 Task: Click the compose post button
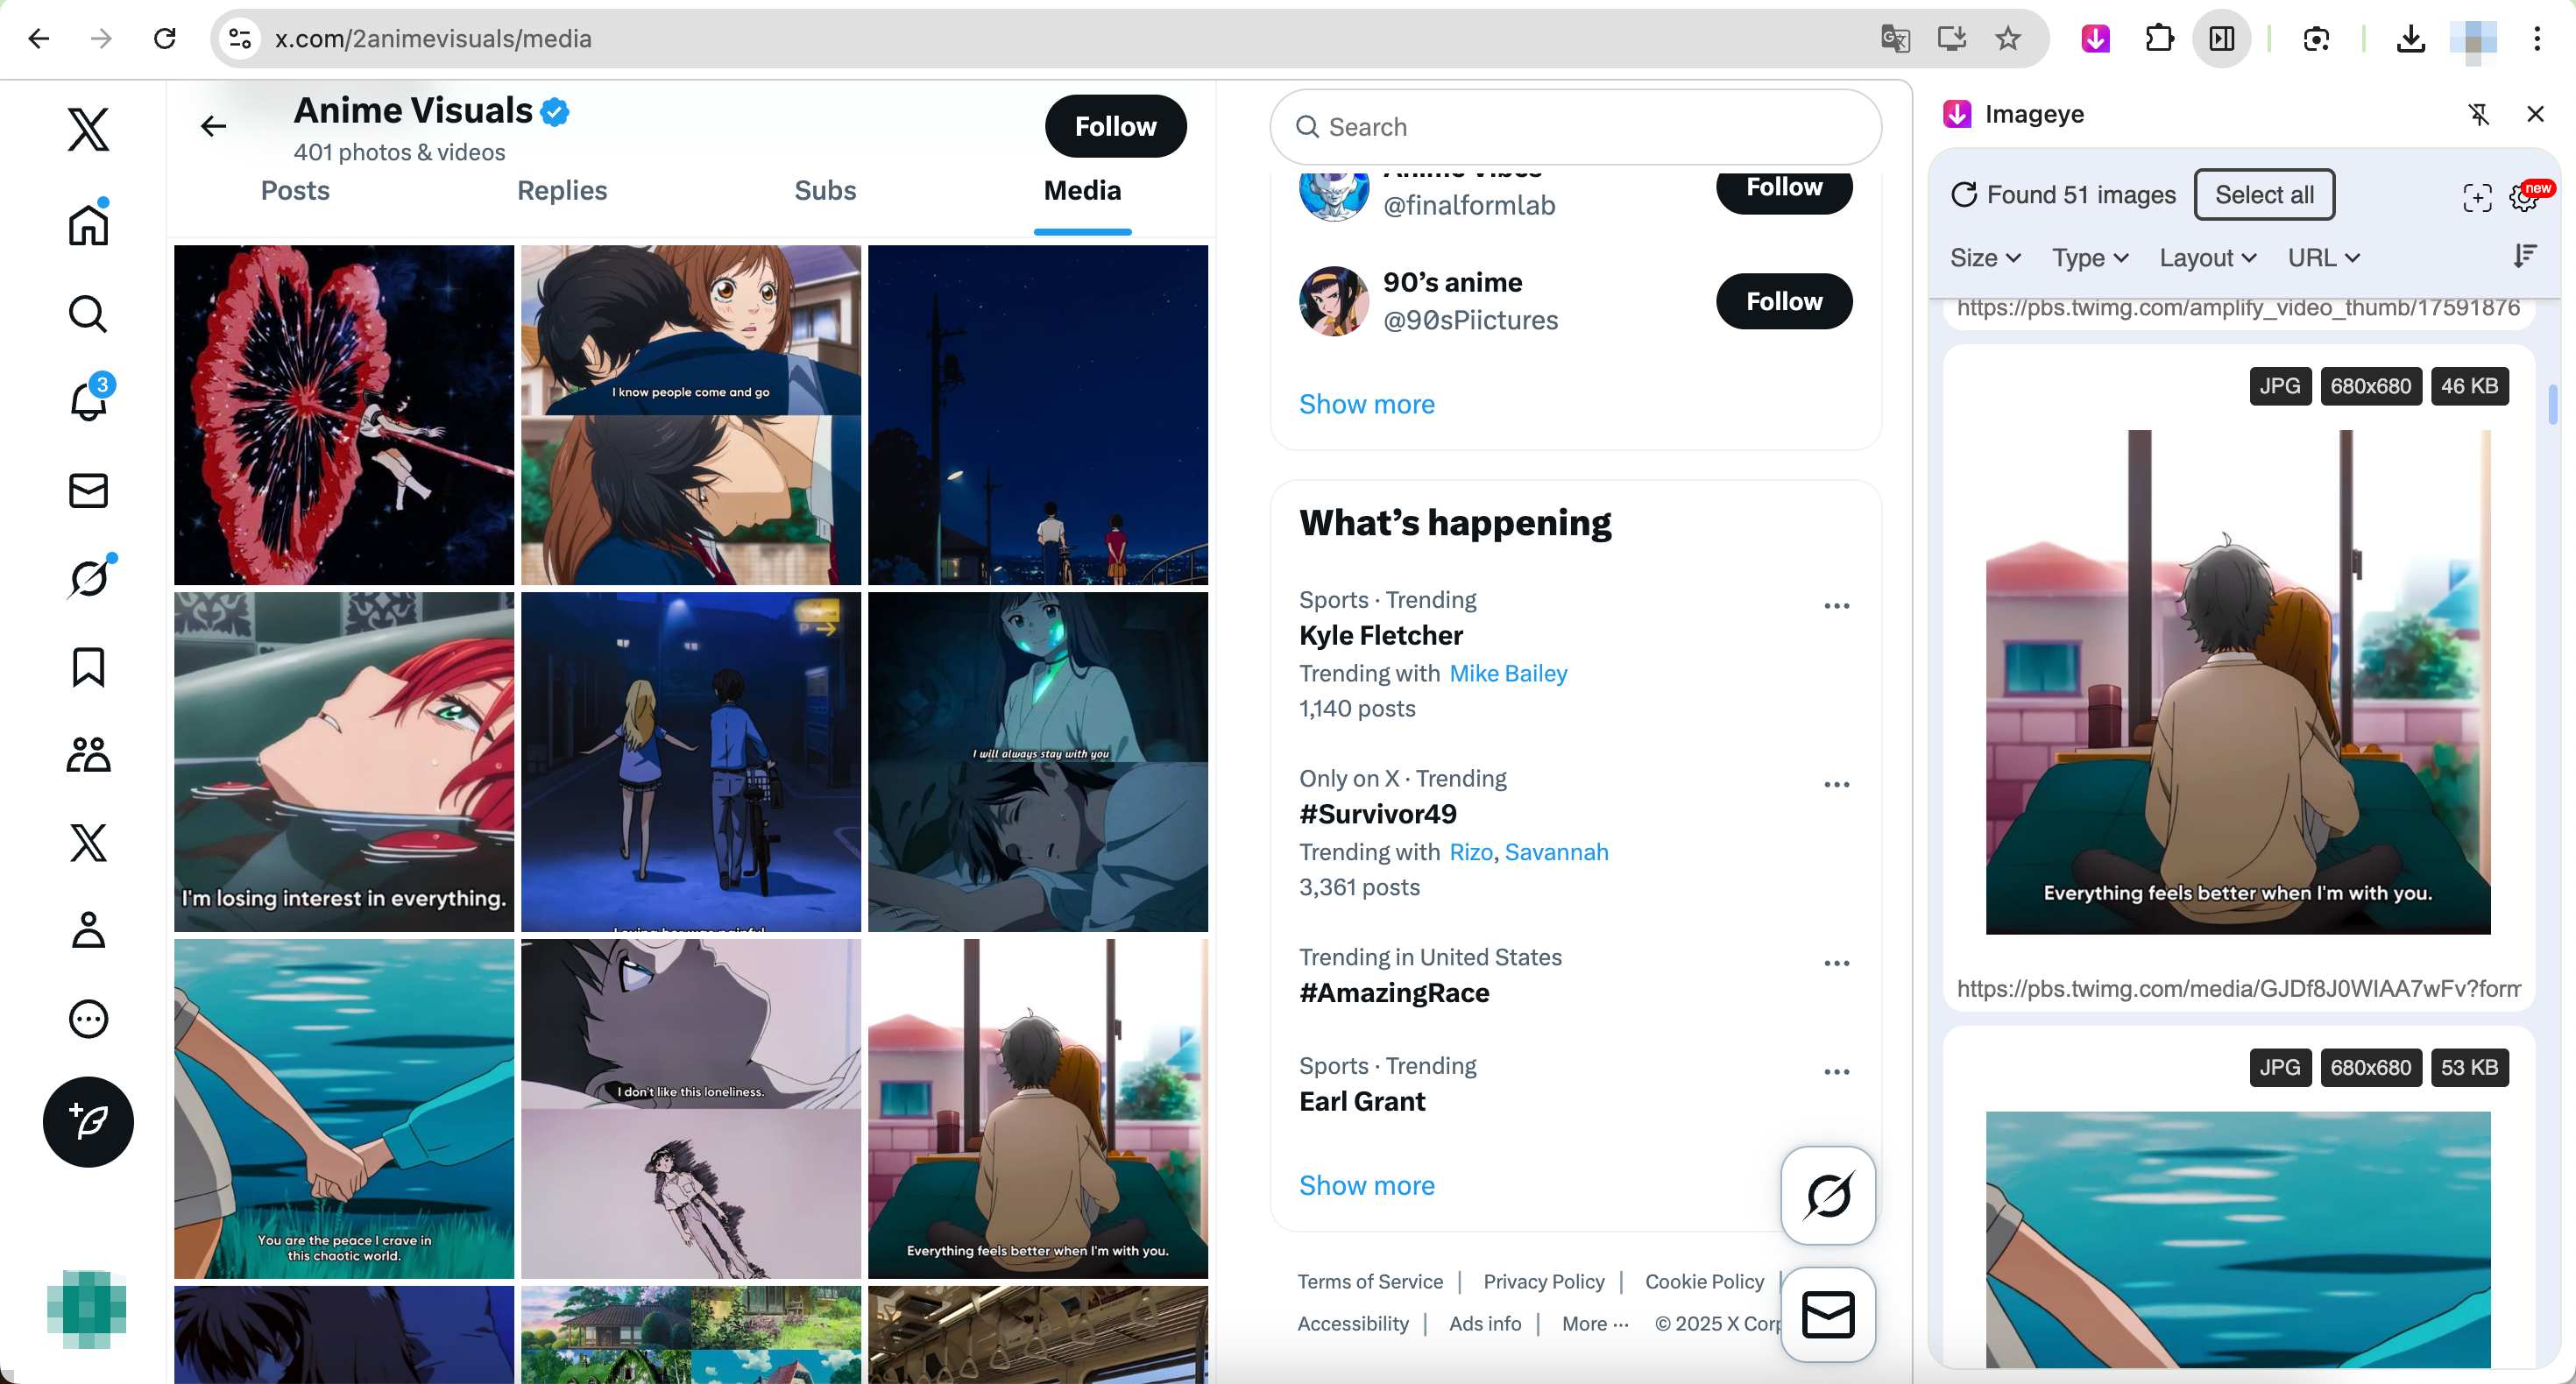coord(88,1121)
